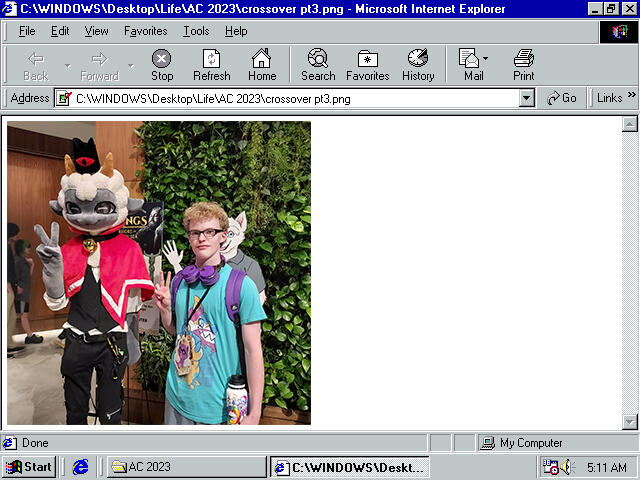Open the Mail dropdown arrow

(487, 59)
